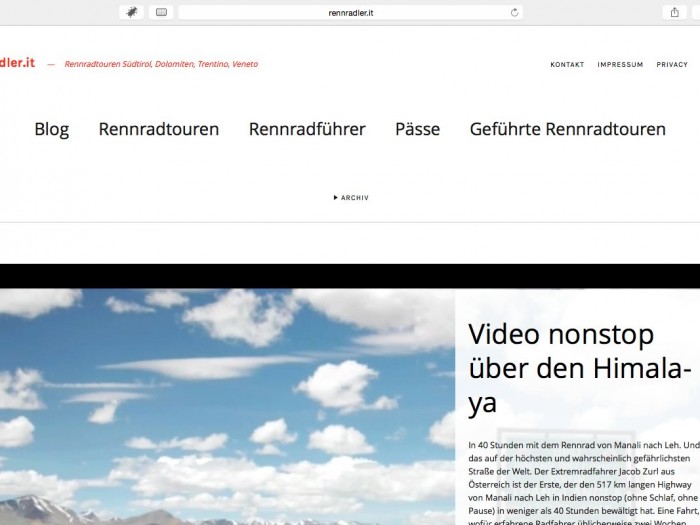The width and height of the screenshot is (700, 525).
Task: Click the Rennradtouren Südtirol tagline
Action: coord(161,64)
